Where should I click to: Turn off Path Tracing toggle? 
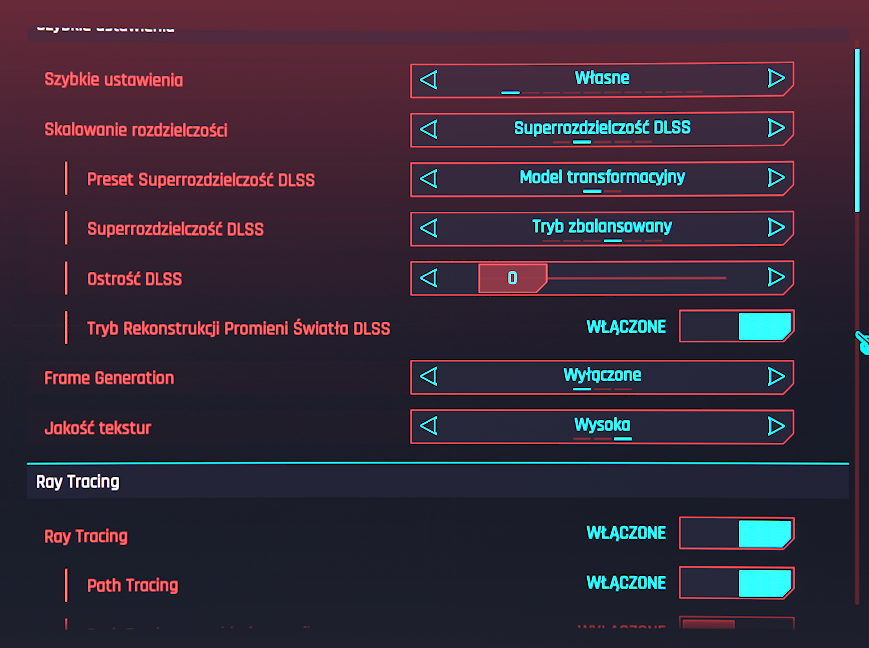pos(736,583)
